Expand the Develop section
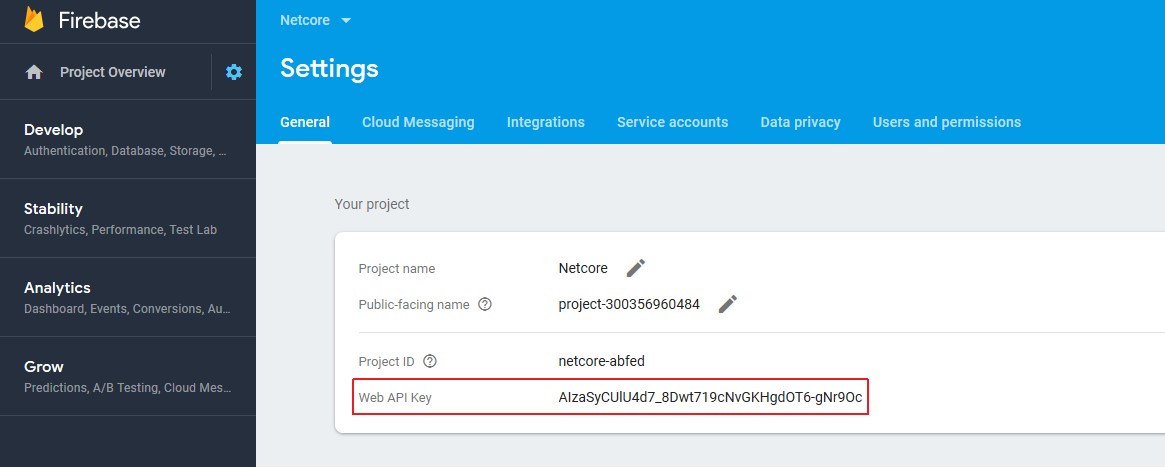The height and width of the screenshot is (468, 1165). pyautogui.click(x=128, y=139)
